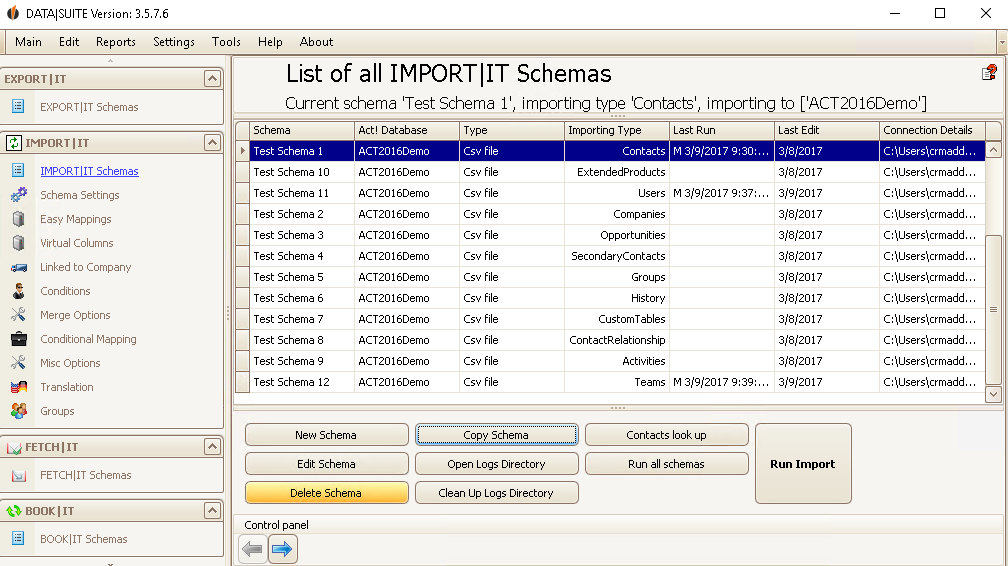Click the Groups people icon
1008x566 pixels.
(19, 410)
